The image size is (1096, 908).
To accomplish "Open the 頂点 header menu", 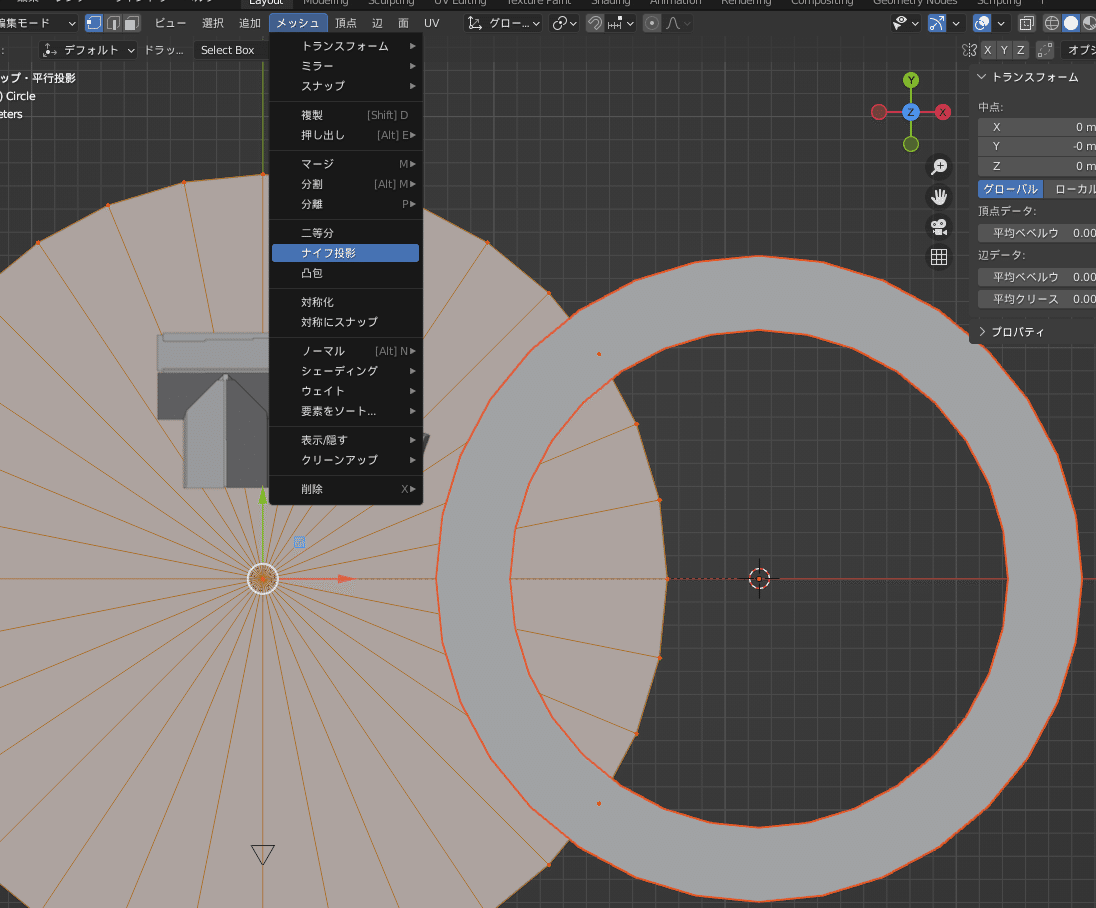I will pyautogui.click(x=345, y=23).
